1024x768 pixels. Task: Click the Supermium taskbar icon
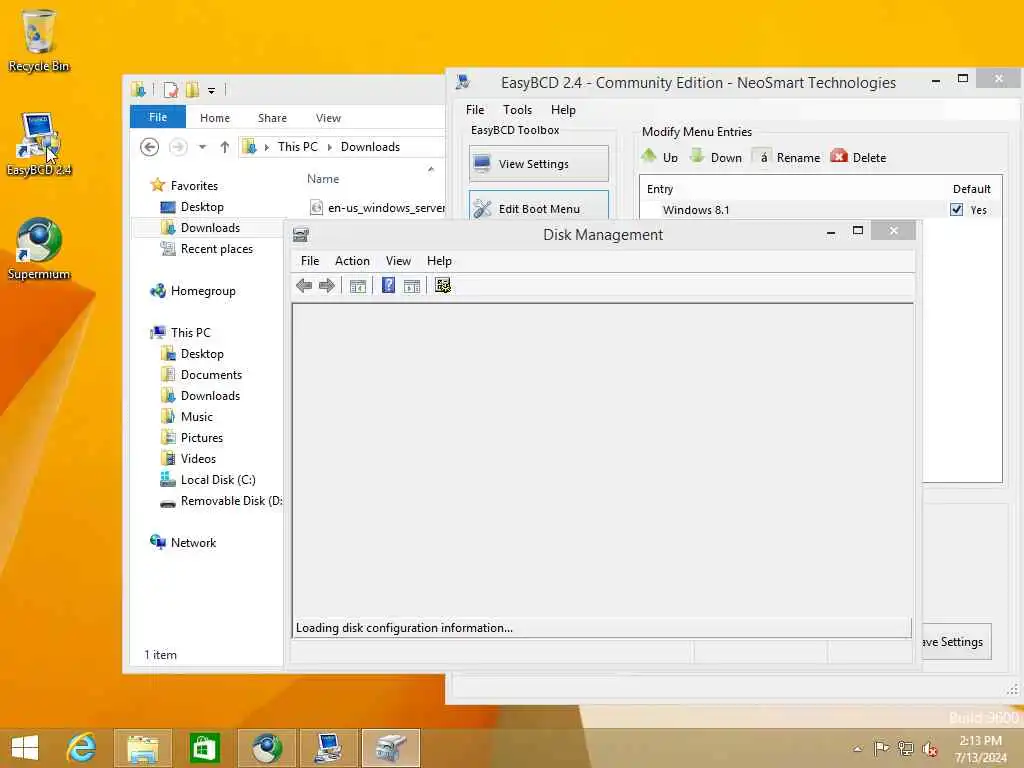pos(266,748)
